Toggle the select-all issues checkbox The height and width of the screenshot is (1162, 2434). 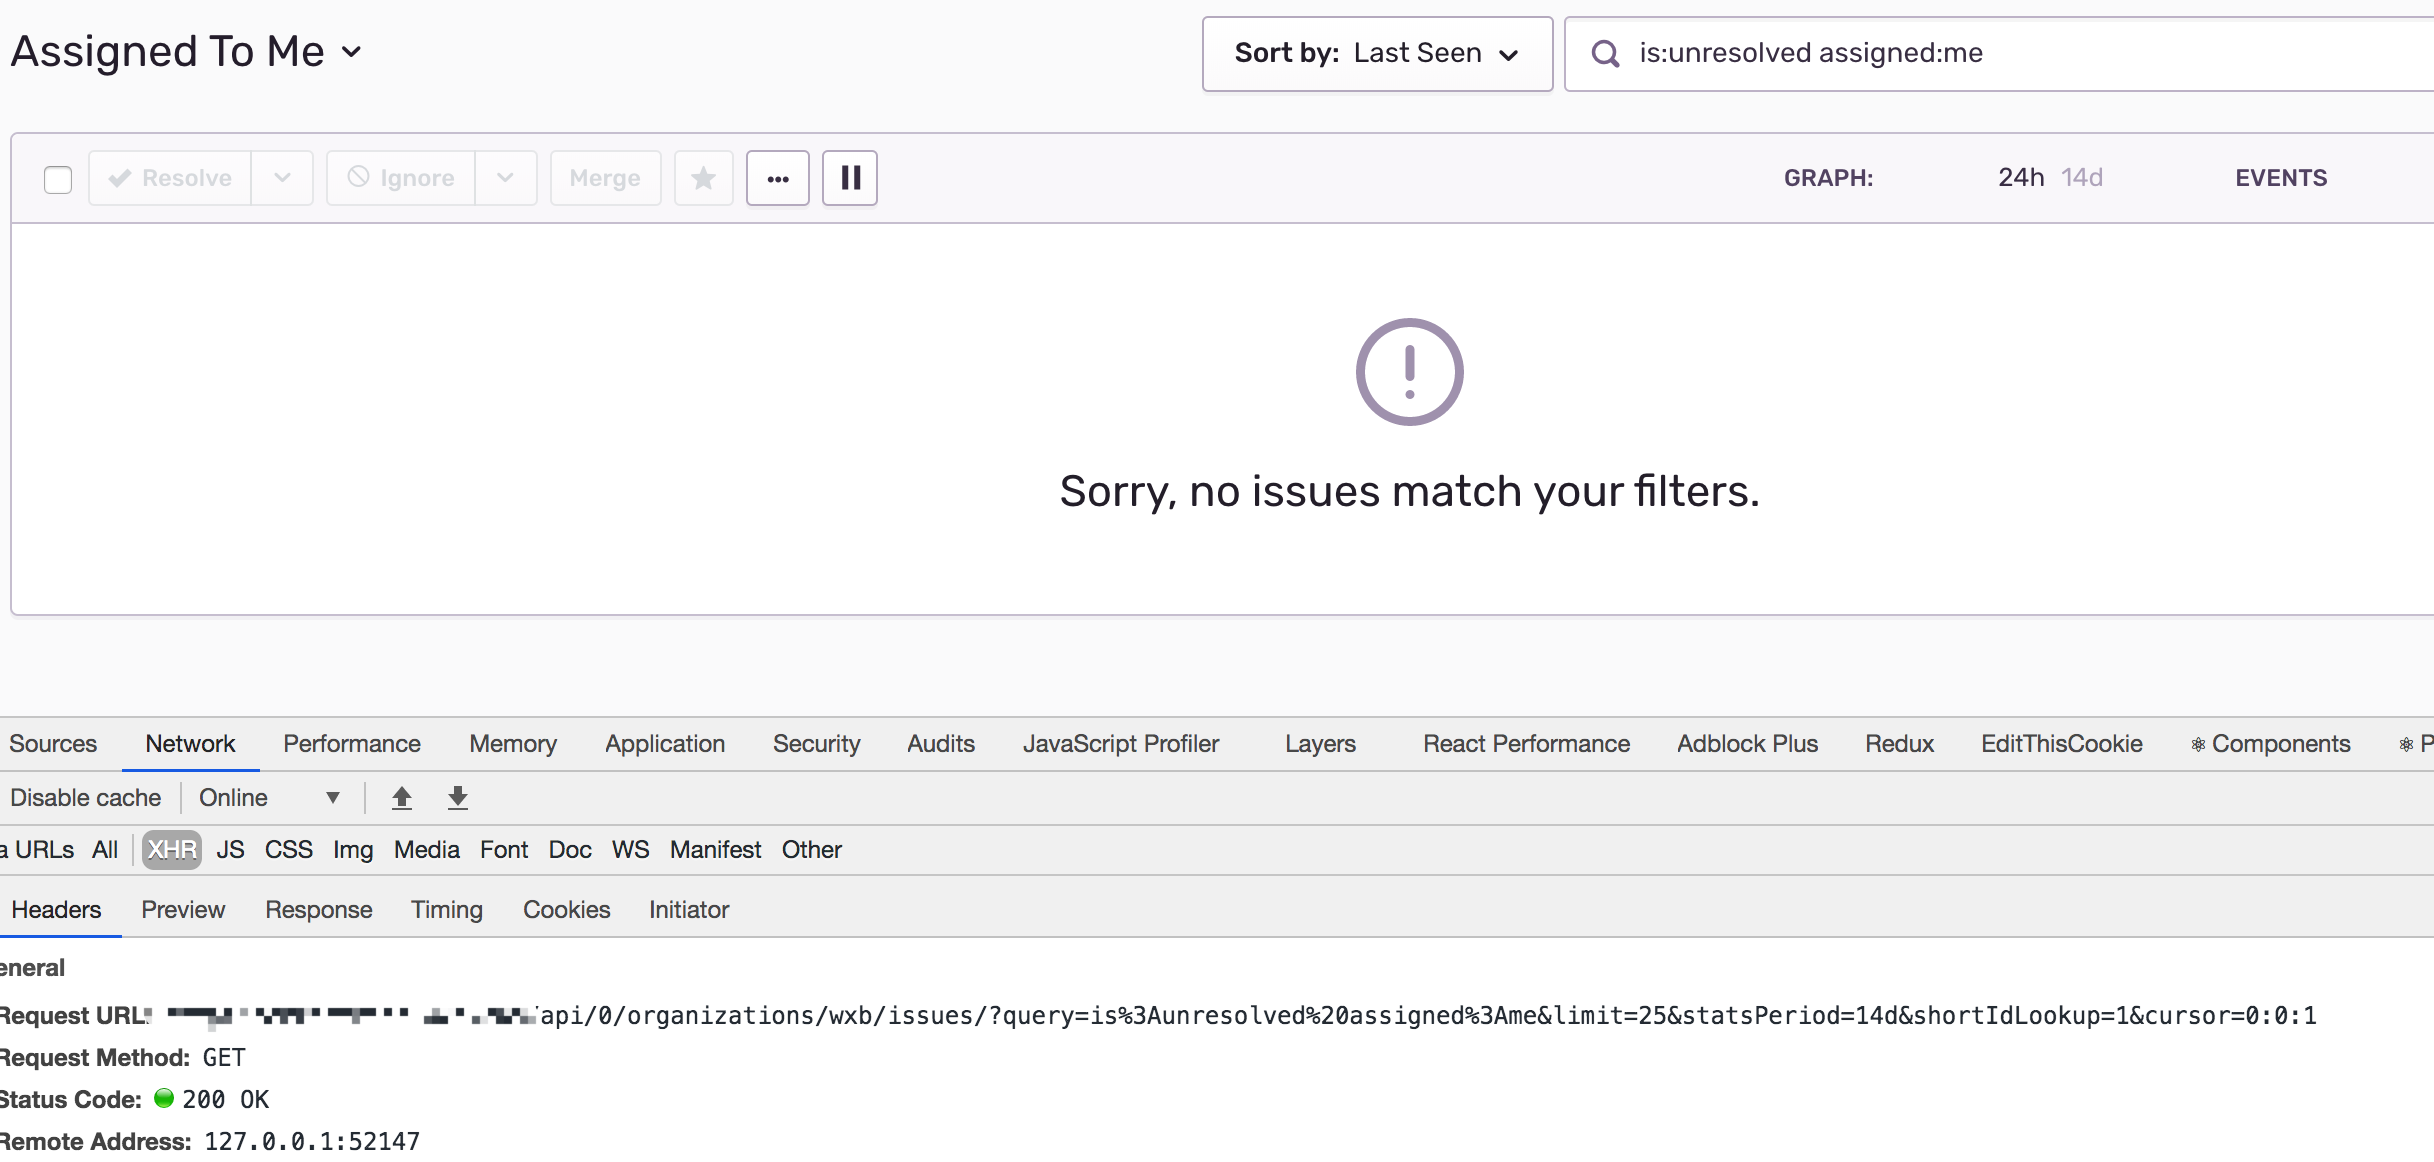(x=58, y=179)
